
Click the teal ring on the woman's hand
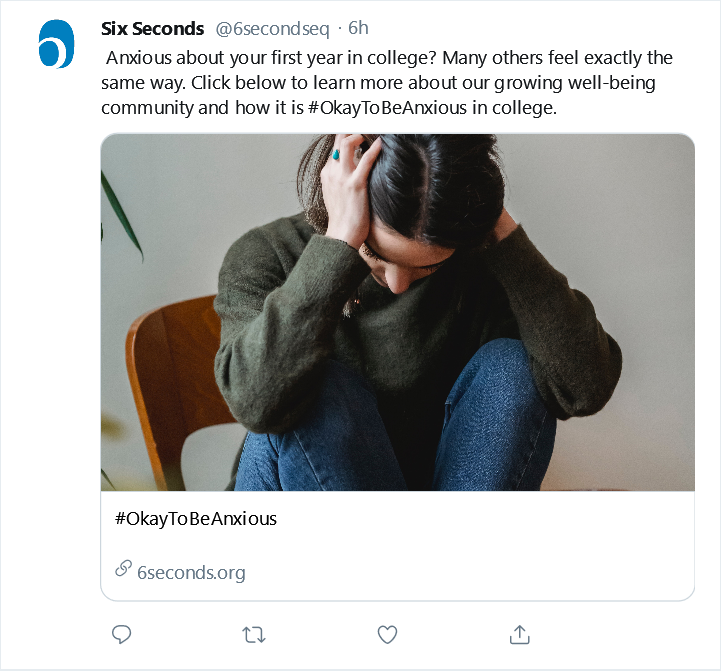[336, 154]
